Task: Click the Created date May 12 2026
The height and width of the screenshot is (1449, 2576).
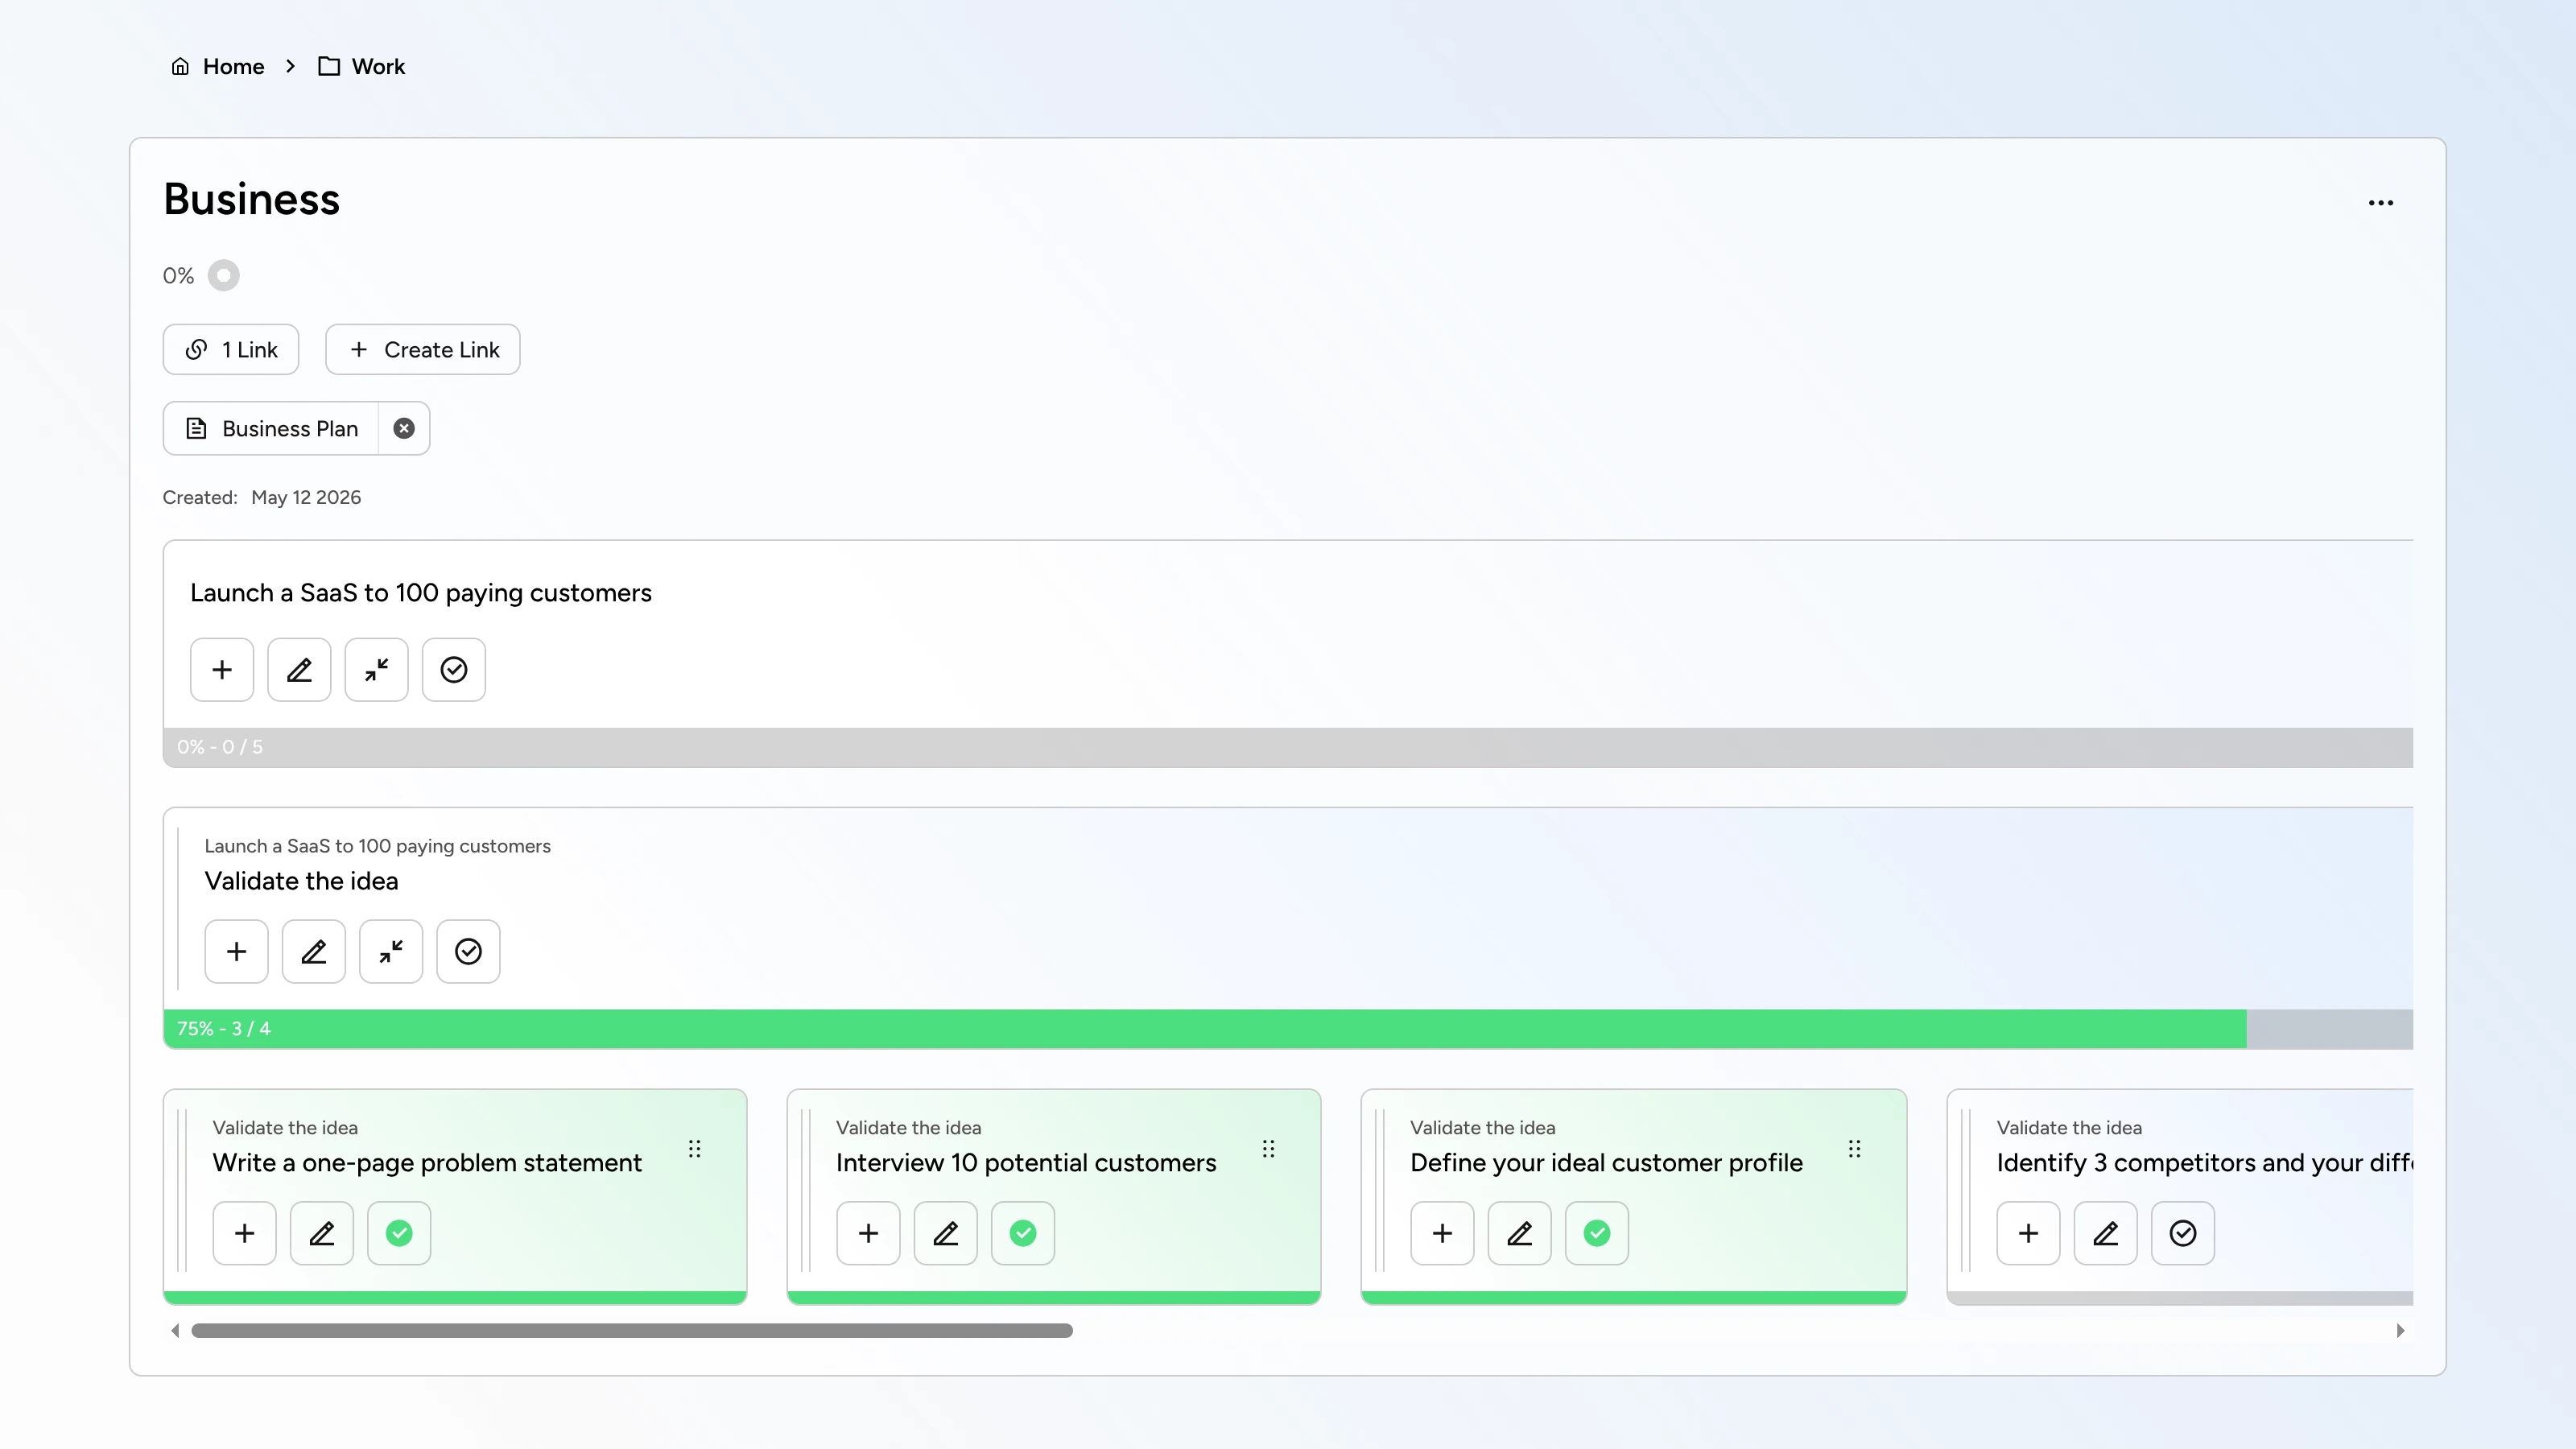Action: click(x=306, y=497)
